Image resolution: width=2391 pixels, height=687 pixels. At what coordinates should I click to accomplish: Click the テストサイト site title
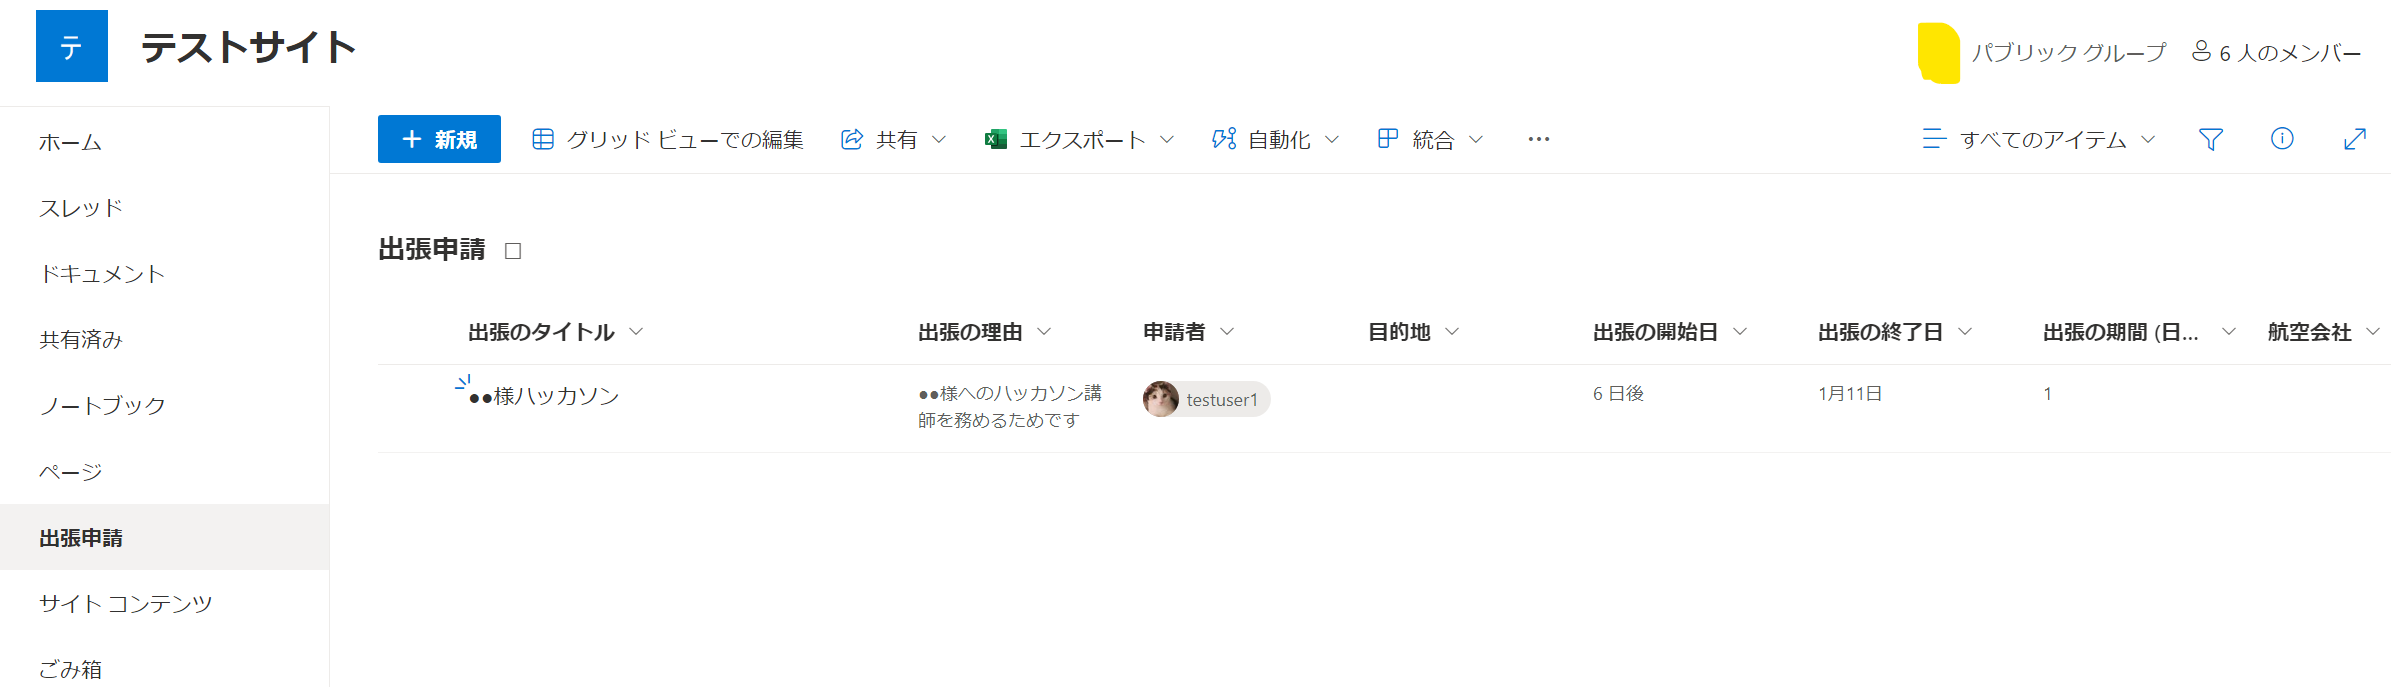pyautogui.click(x=249, y=47)
